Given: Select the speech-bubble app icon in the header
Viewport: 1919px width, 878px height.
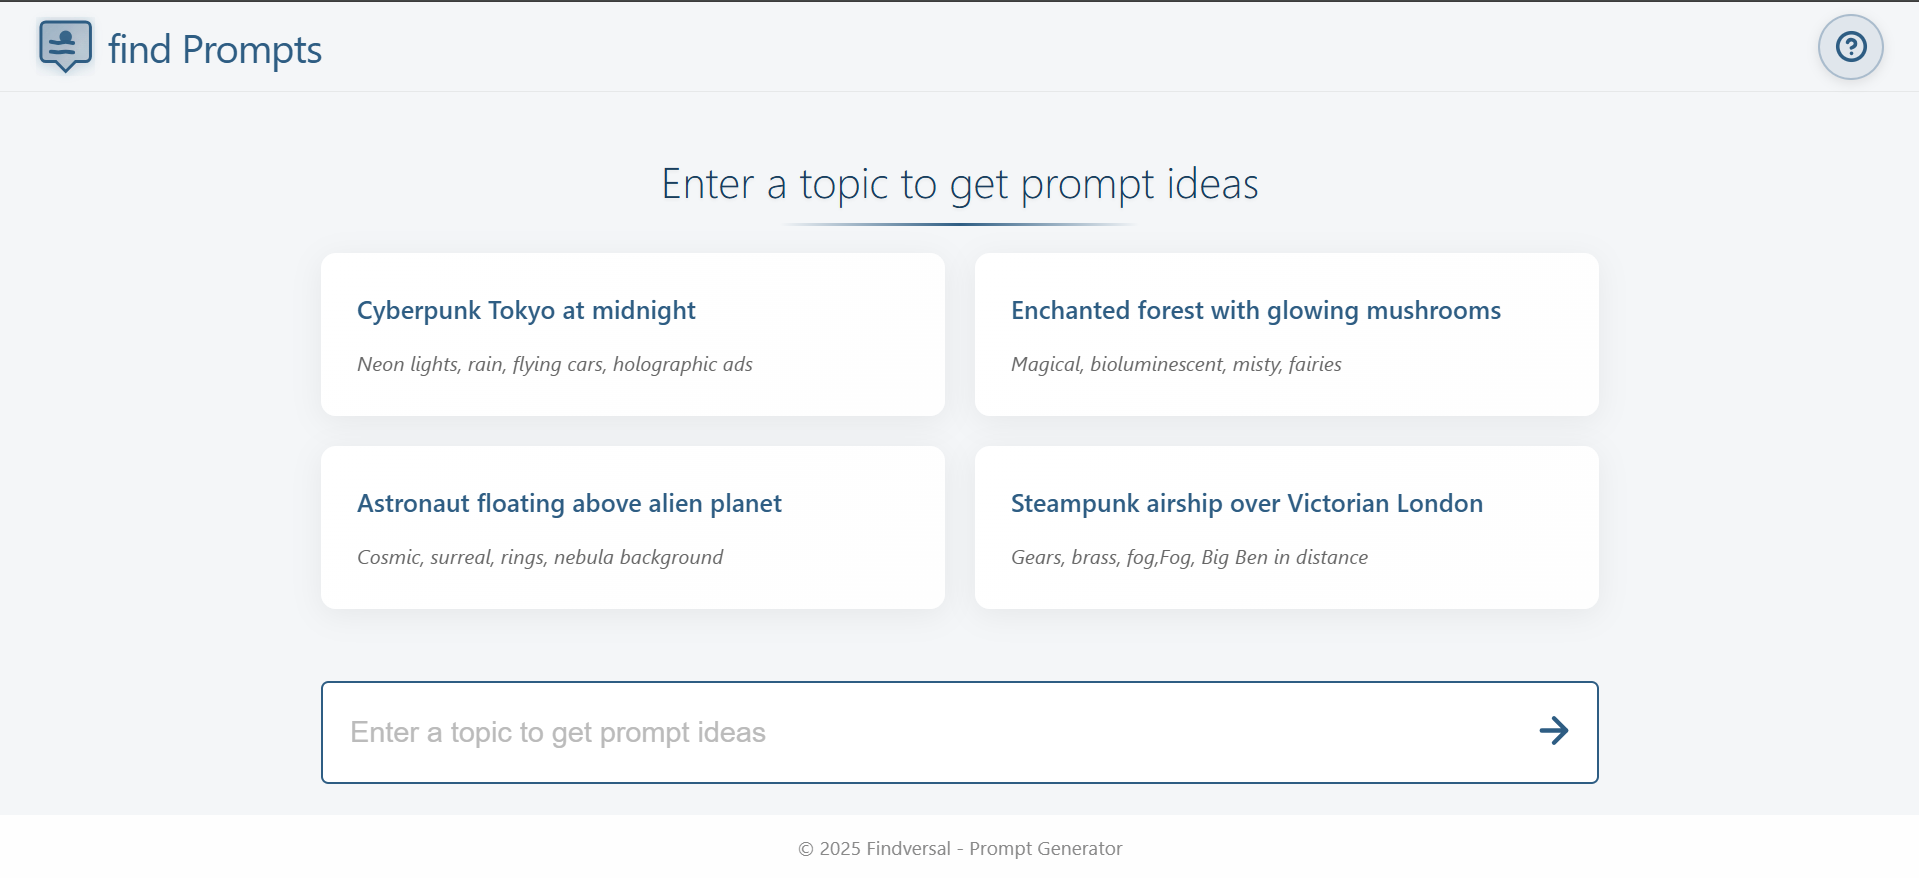Looking at the screenshot, I should pyautogui.click(x=64, y=45).
